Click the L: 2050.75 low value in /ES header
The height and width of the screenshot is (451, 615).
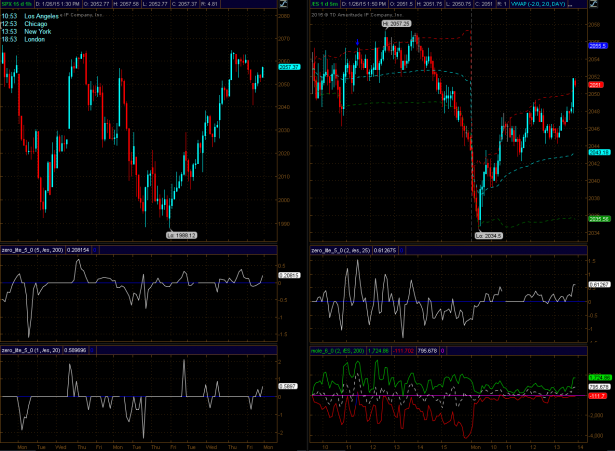459,4
